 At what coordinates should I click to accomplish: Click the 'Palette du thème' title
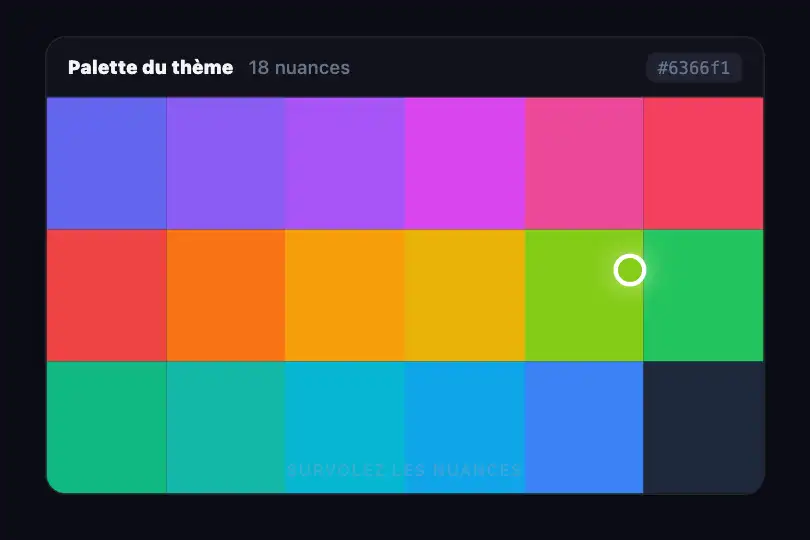click(x=150, y=67)
